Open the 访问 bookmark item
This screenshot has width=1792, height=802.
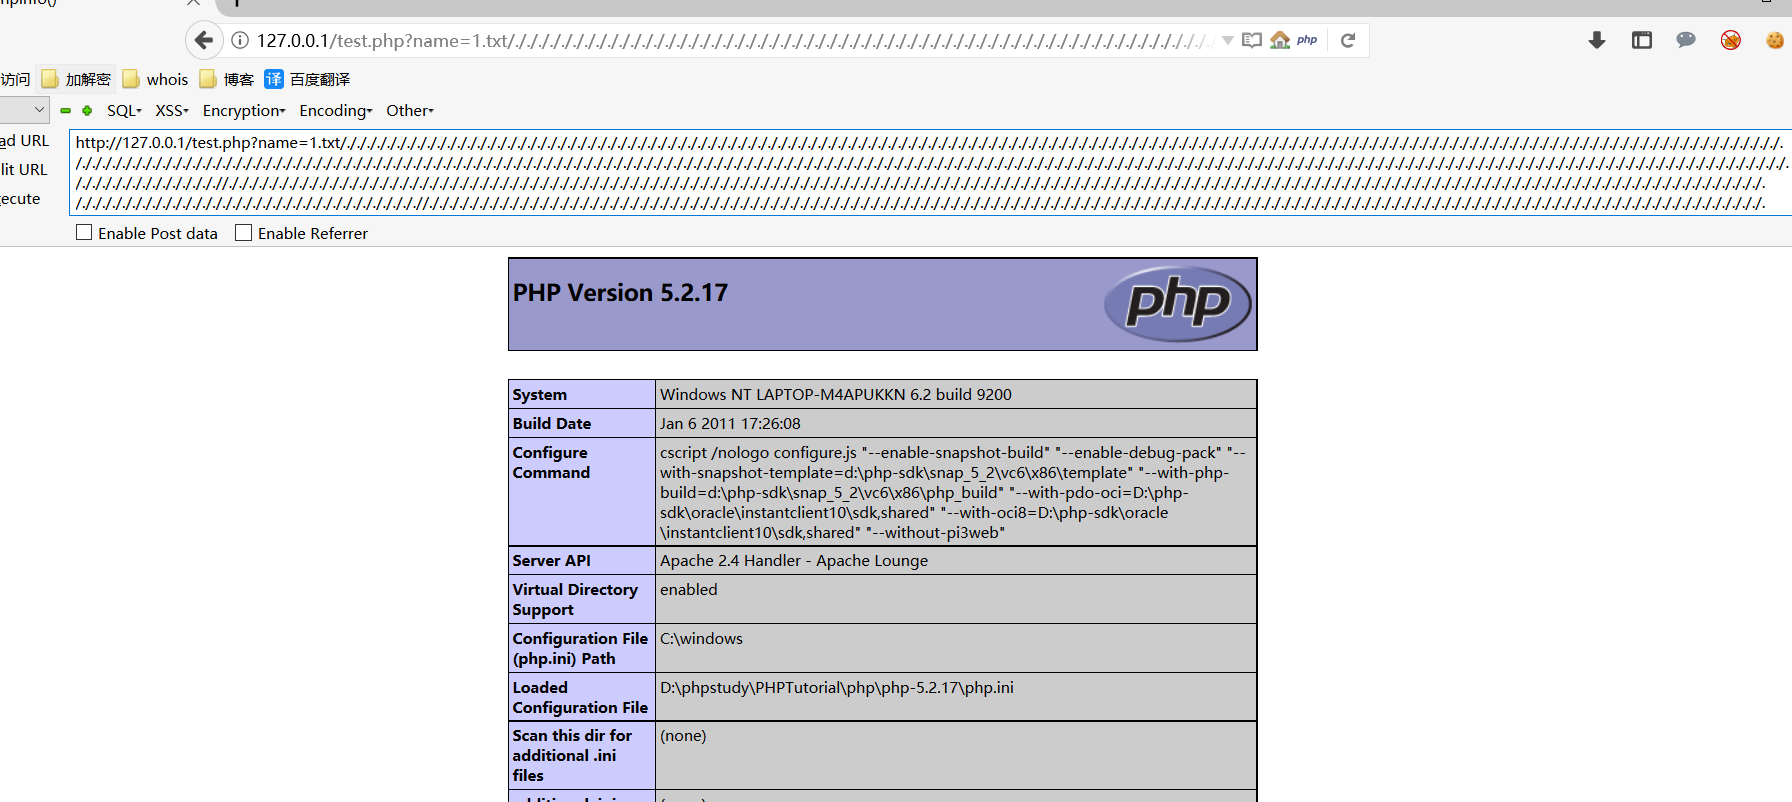(15, 79)
